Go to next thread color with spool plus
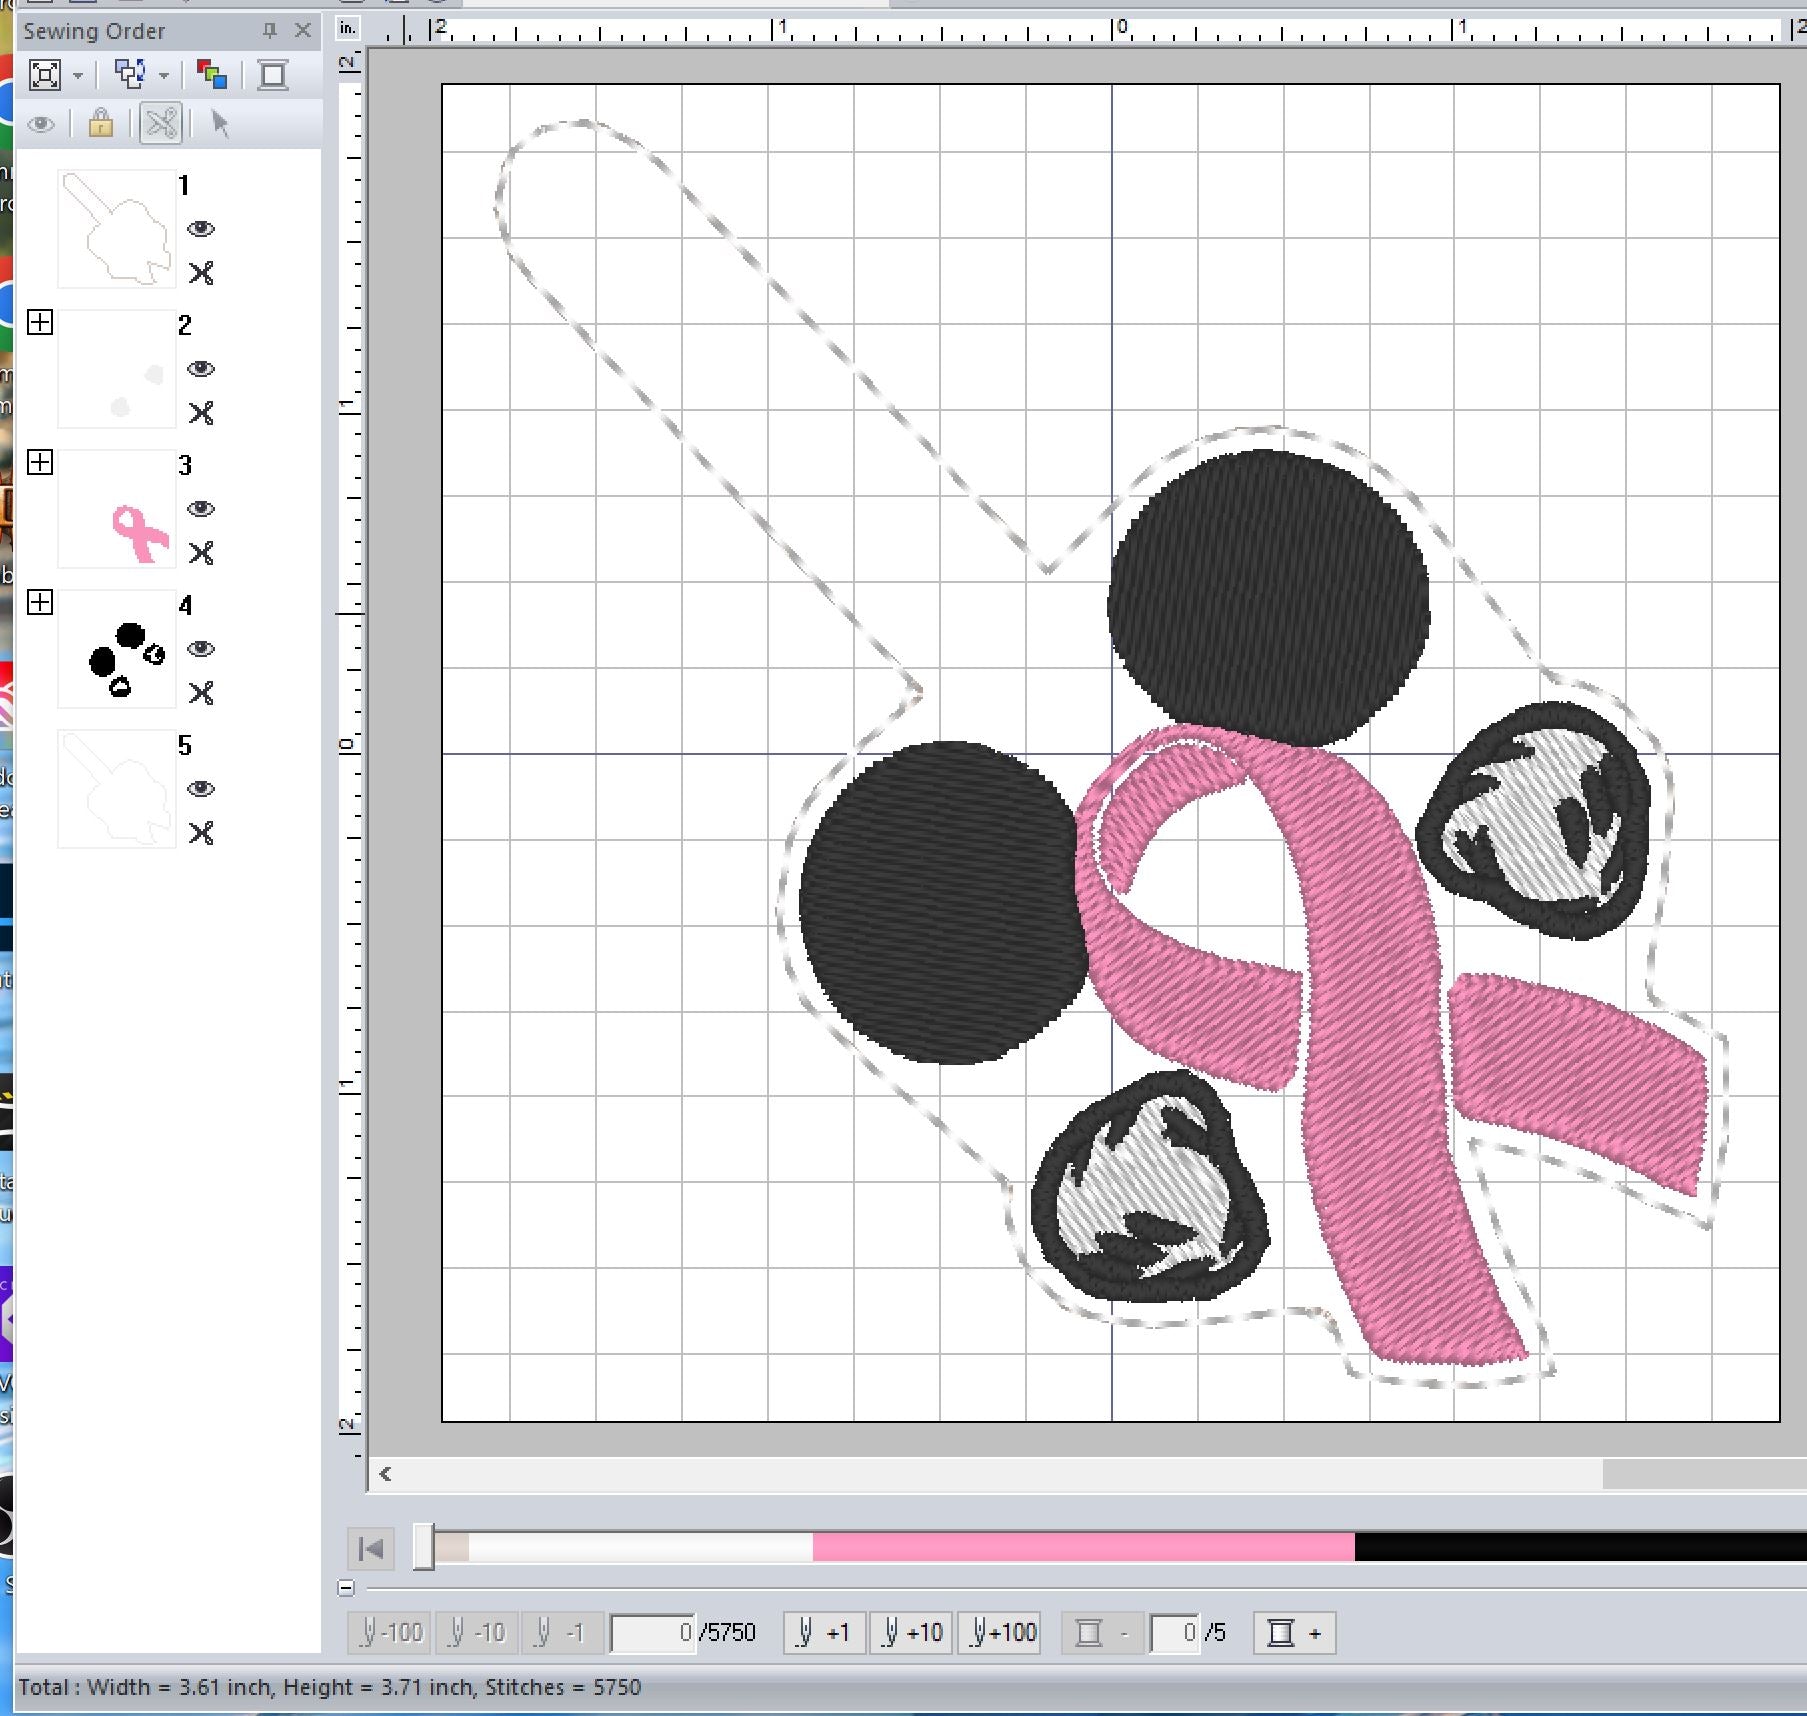This screenshot has width=1807, height=1716. click(1294, 1633)
